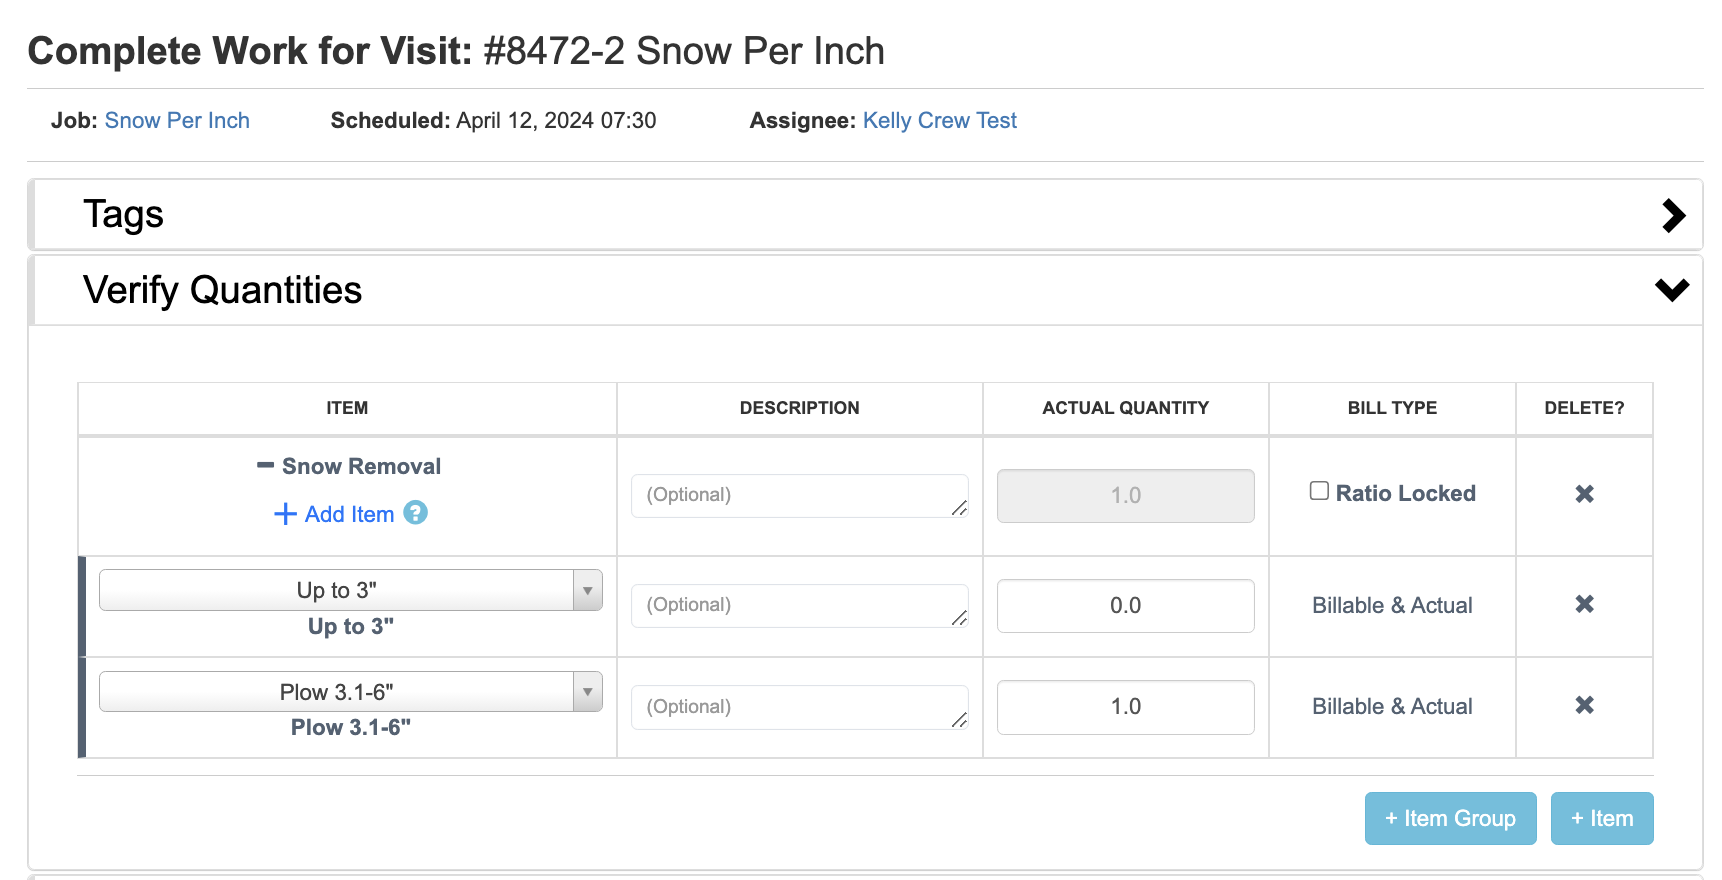Click the help icon beside Add Item
This screenshot has height=880, width=1722.
[415, 513]
